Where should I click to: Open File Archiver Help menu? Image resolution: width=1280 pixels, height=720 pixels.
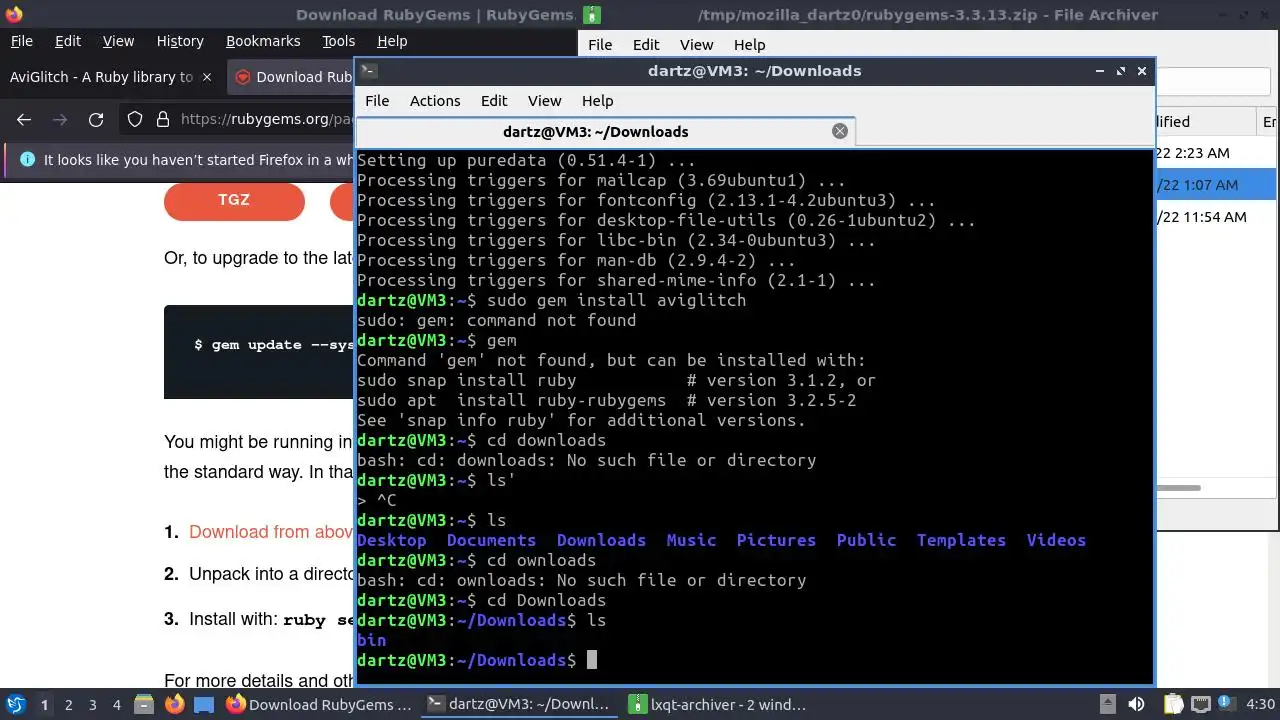tap(749, 45)
